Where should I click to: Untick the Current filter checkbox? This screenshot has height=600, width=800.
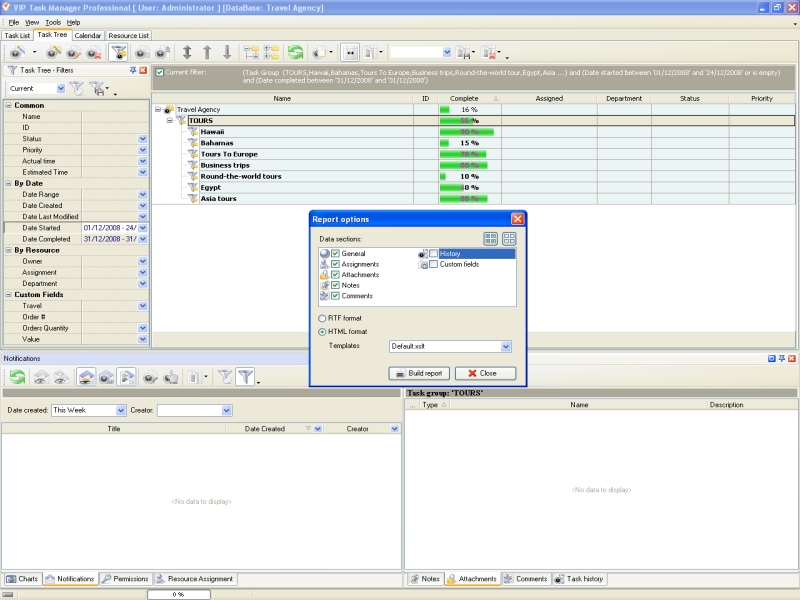(160, 72)
